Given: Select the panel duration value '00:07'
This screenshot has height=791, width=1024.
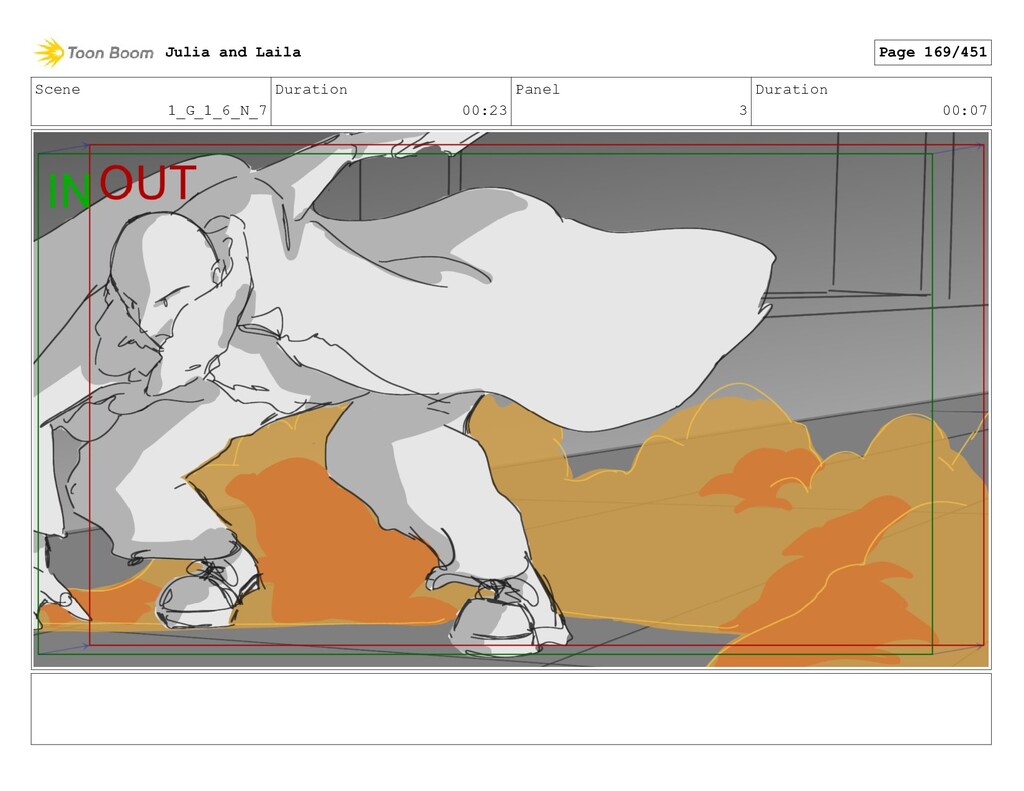Looking at the screenshot, I should (965, 110).
